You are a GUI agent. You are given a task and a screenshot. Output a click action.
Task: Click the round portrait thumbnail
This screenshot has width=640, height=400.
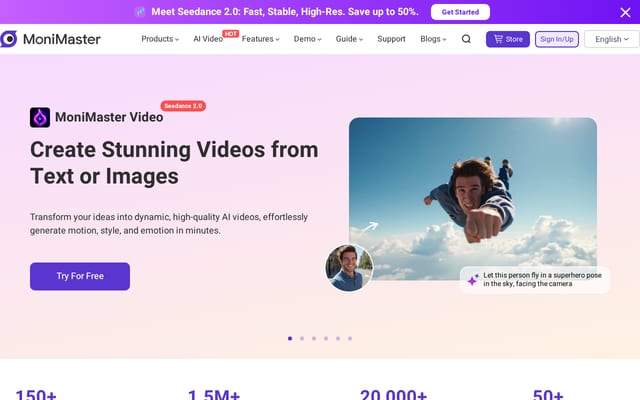349,268
